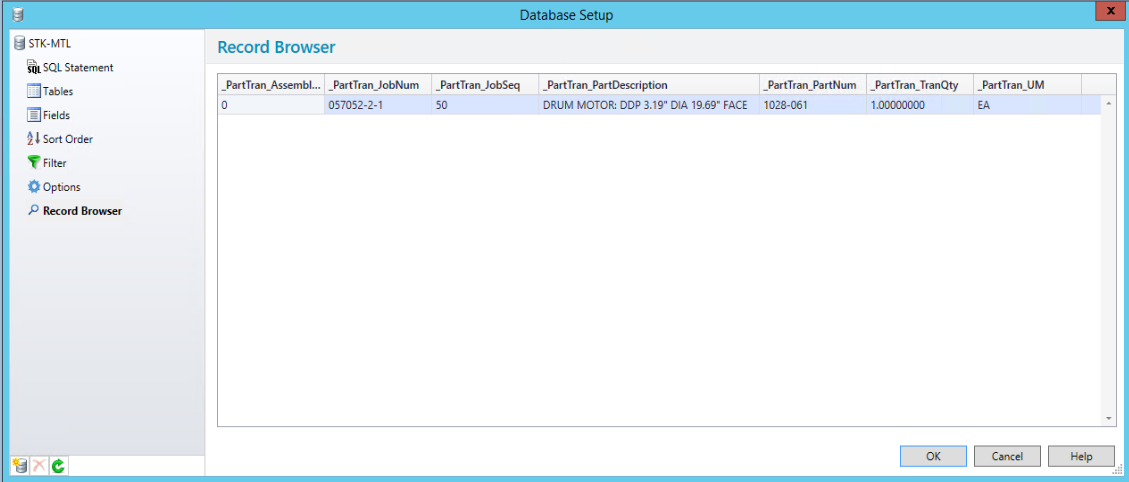Image resolution: width=1129 pixels, height=482 pixels.
Task: Click the scrollbar up arrow in the grid
Action: (1108, 104)
